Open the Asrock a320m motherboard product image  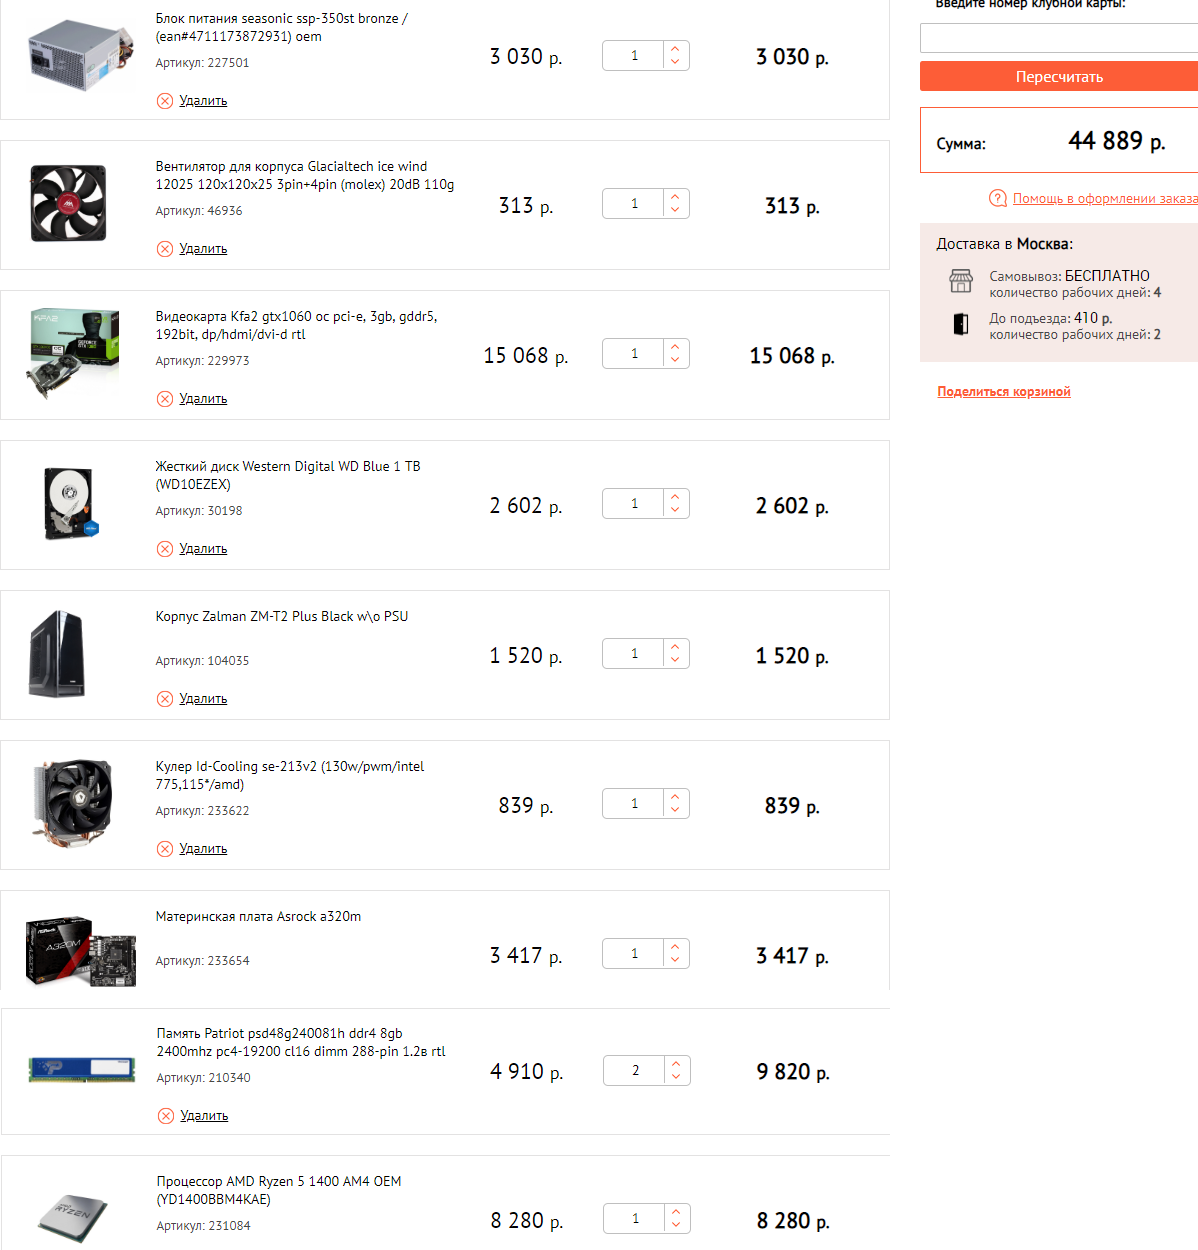(80, 951)
